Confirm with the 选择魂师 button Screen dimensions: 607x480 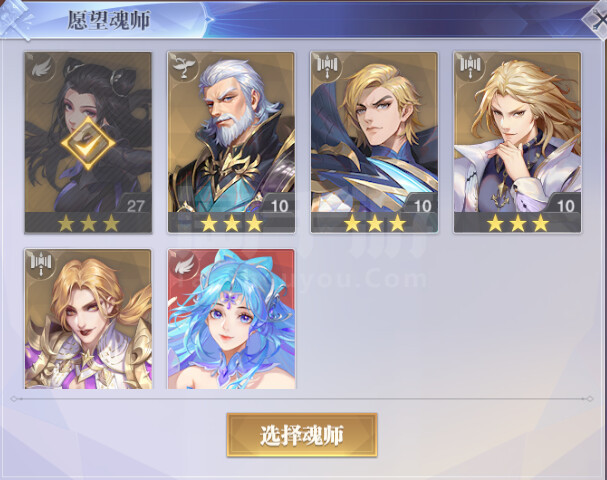pyautogui.click(x=302, y=435)
